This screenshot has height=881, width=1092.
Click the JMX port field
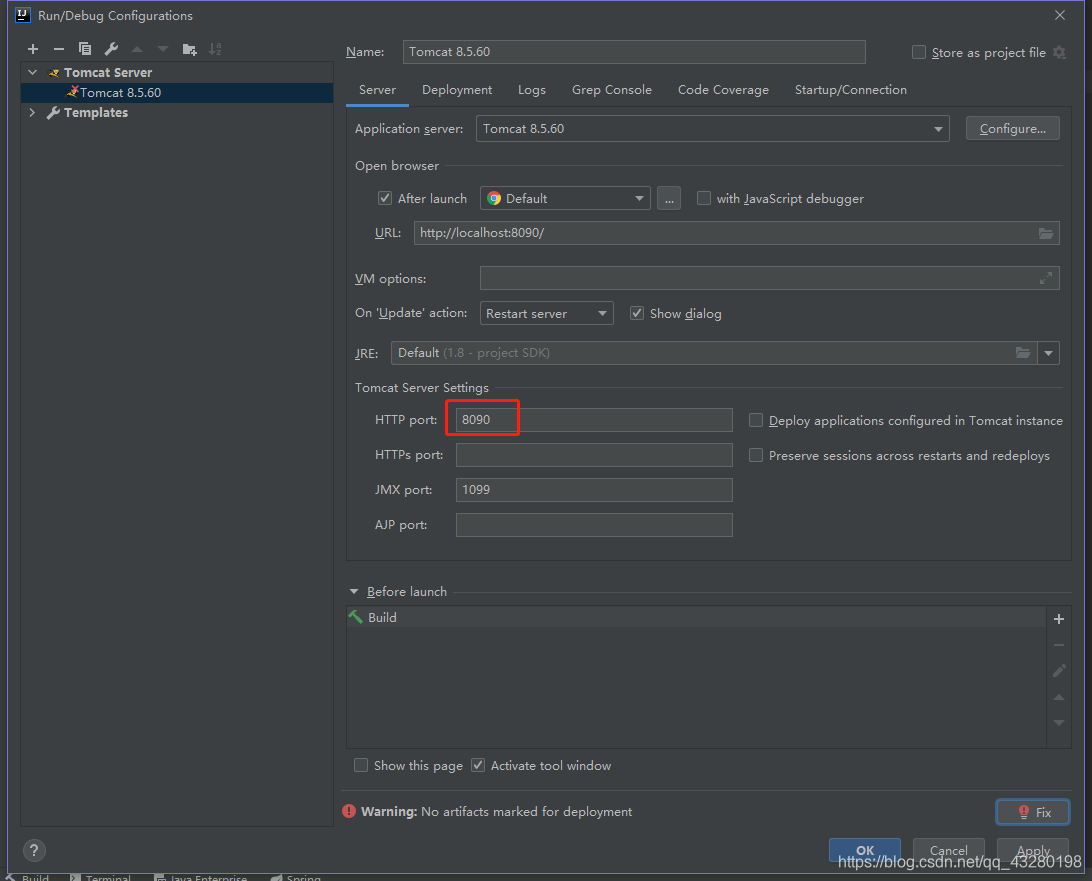(594, 490)
